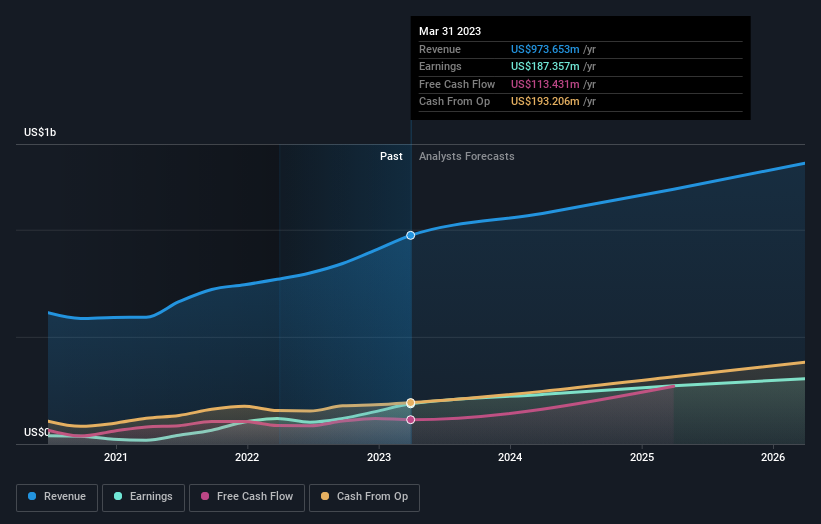Viewport: 821px width, 524px height.
Task: Click the Mar 31 2023 tooltip date
Action: tap(450, 31)
